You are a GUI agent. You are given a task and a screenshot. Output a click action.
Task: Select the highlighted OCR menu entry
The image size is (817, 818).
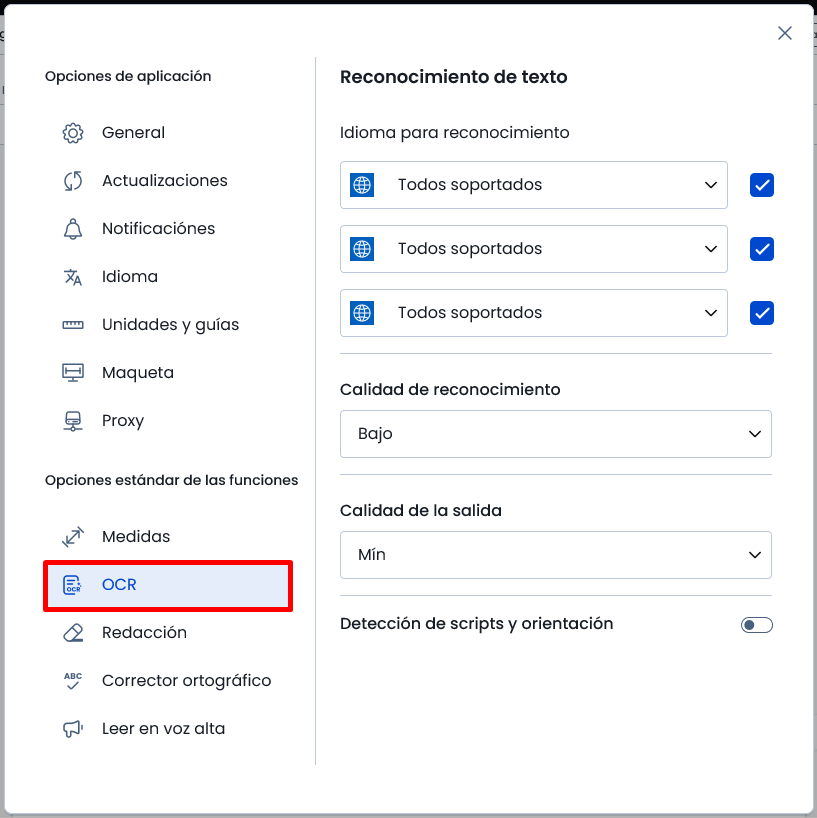[x=168, y=585]
